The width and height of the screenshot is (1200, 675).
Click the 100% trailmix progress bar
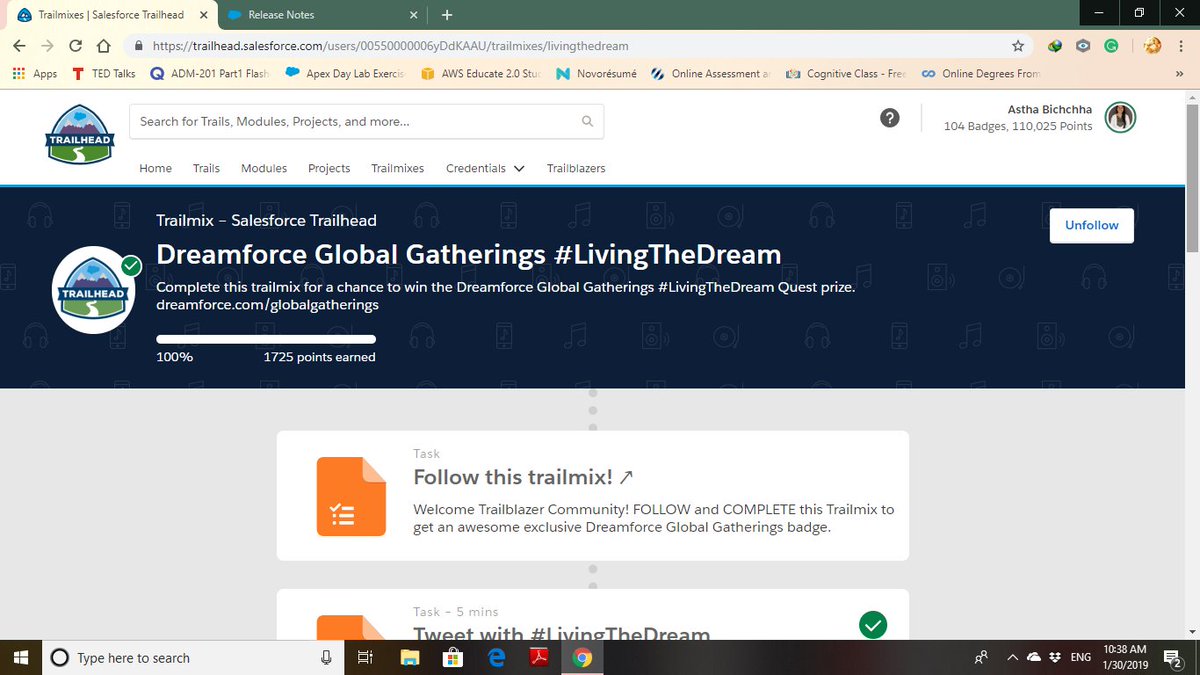[x=266, y=340]
